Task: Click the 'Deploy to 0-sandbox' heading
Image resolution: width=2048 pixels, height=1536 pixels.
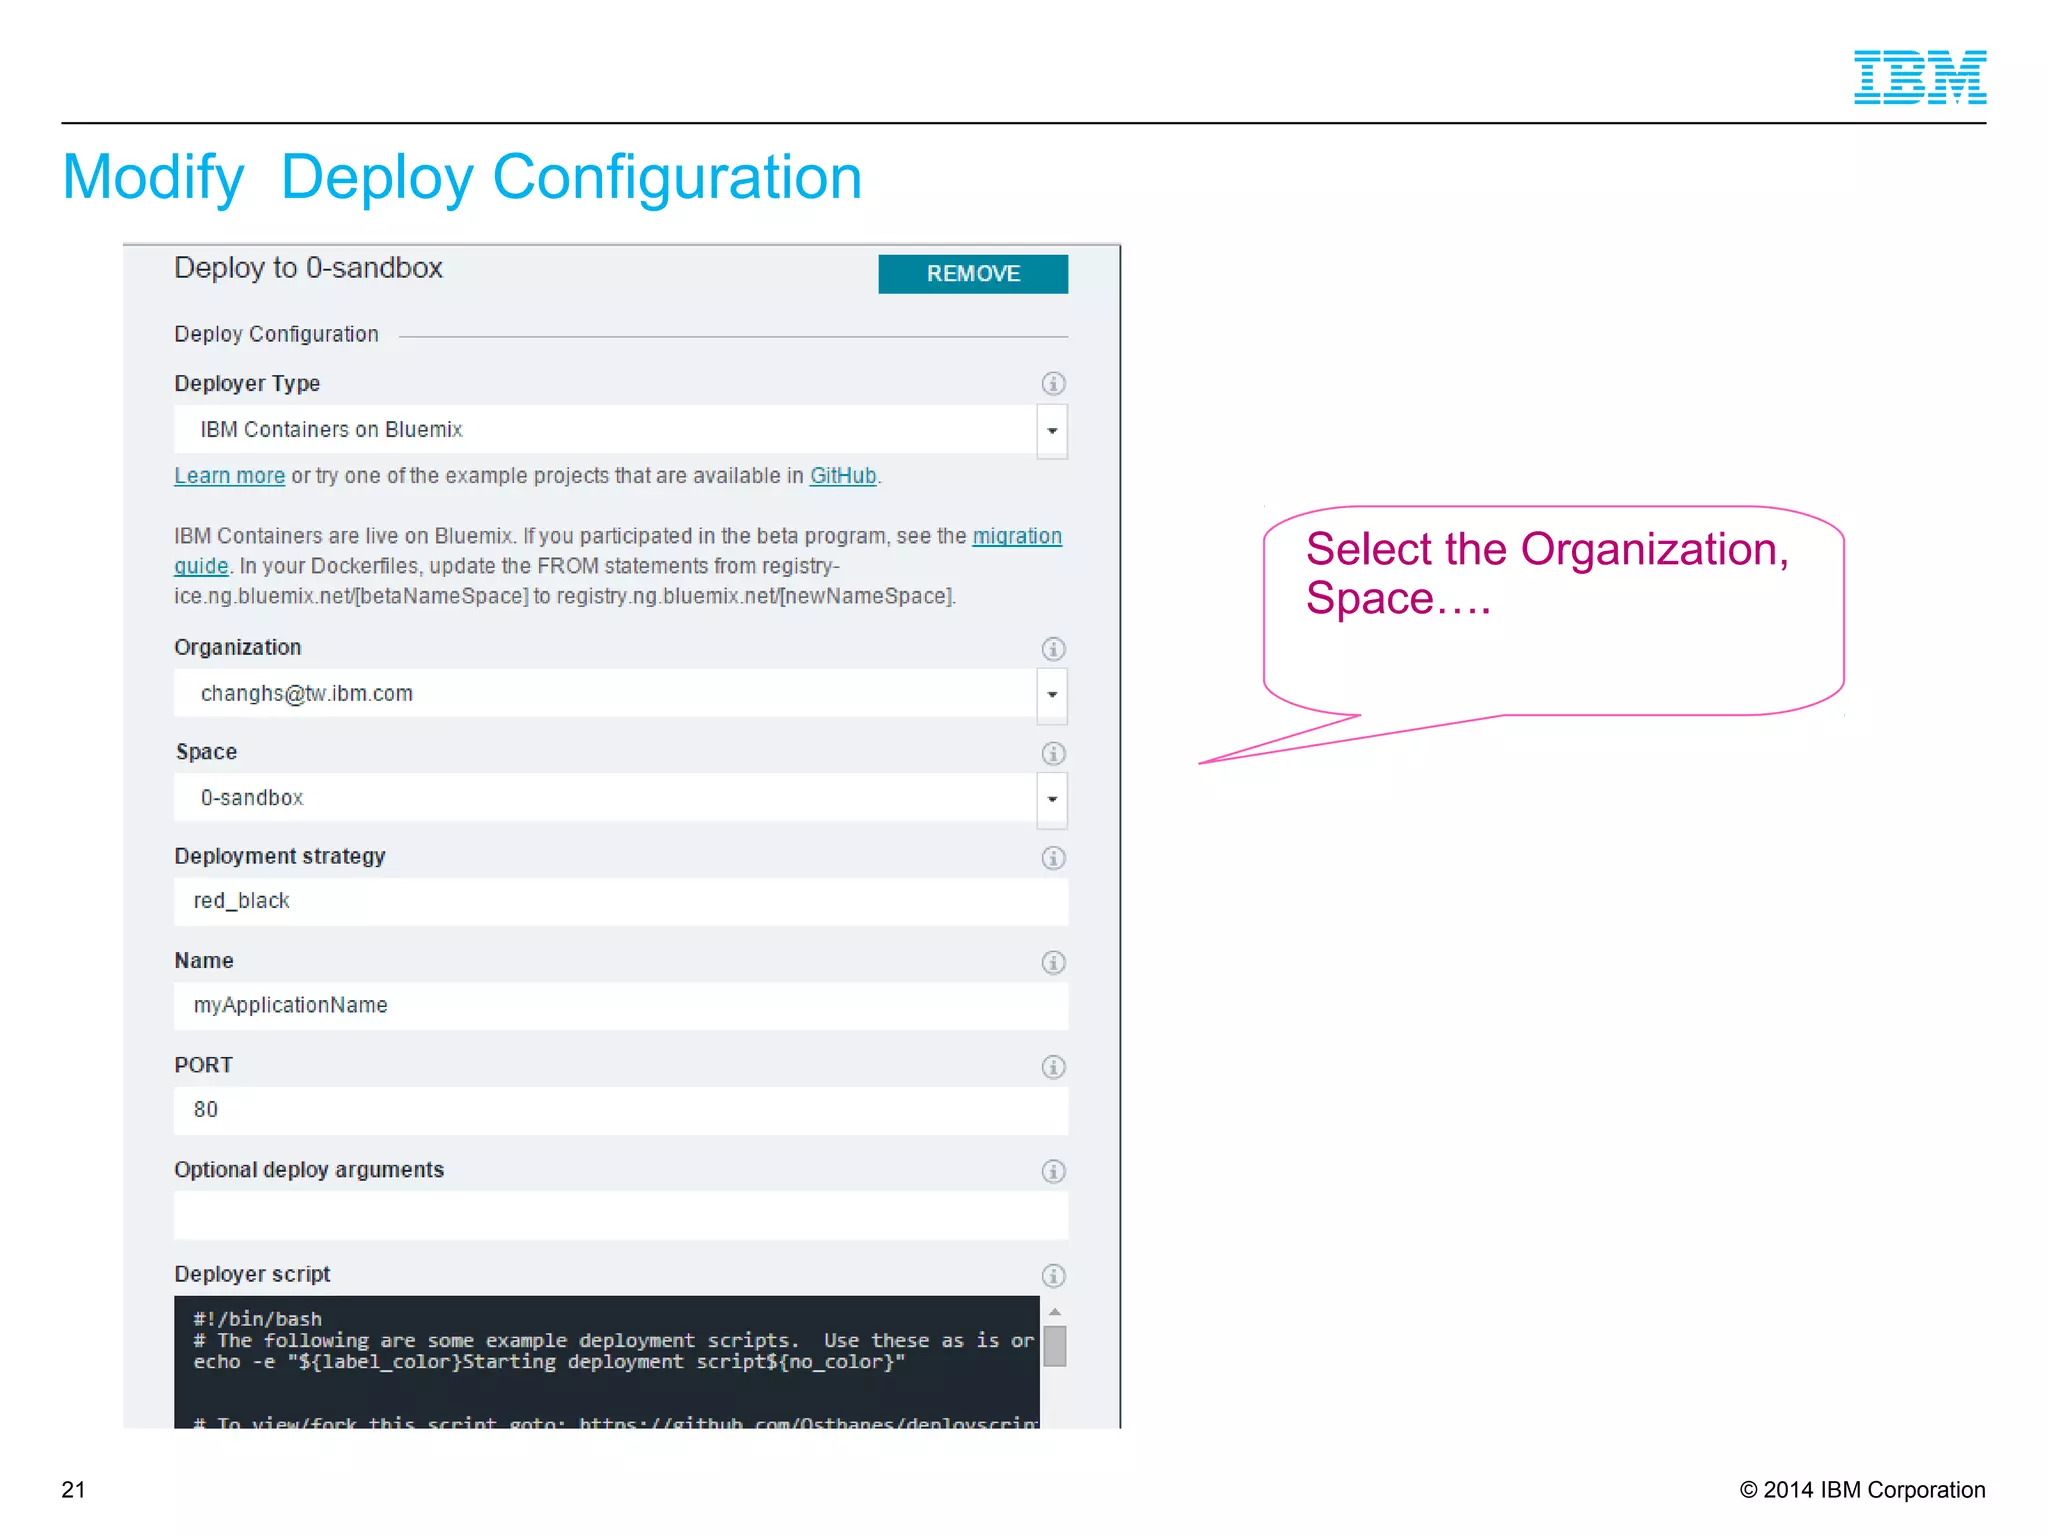Action: pyautogui.click(x=308, y=268)
